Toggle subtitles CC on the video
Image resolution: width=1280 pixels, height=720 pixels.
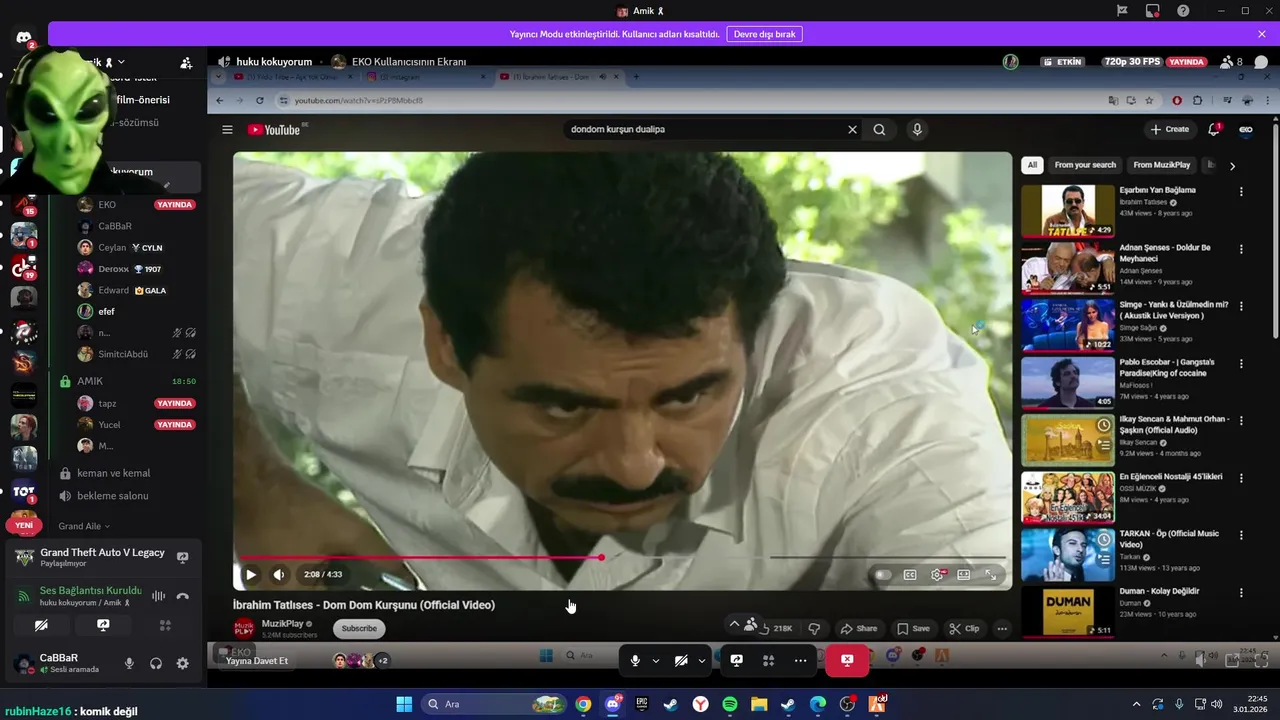(910, 575)
